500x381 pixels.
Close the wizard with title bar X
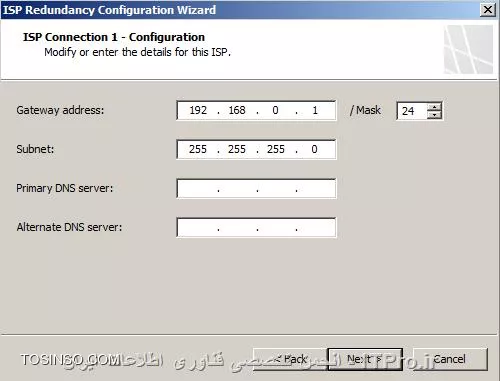click(x=488, y=10)
